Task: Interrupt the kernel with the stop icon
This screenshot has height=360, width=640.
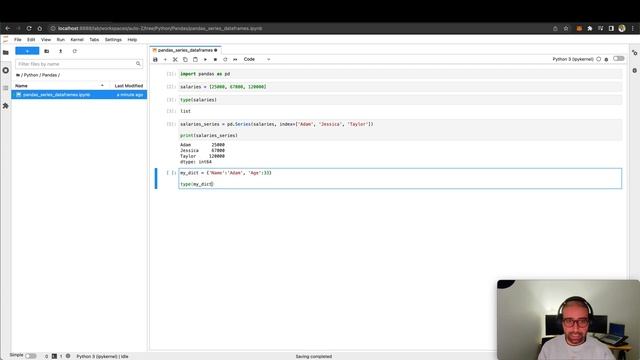Action: 215,60
